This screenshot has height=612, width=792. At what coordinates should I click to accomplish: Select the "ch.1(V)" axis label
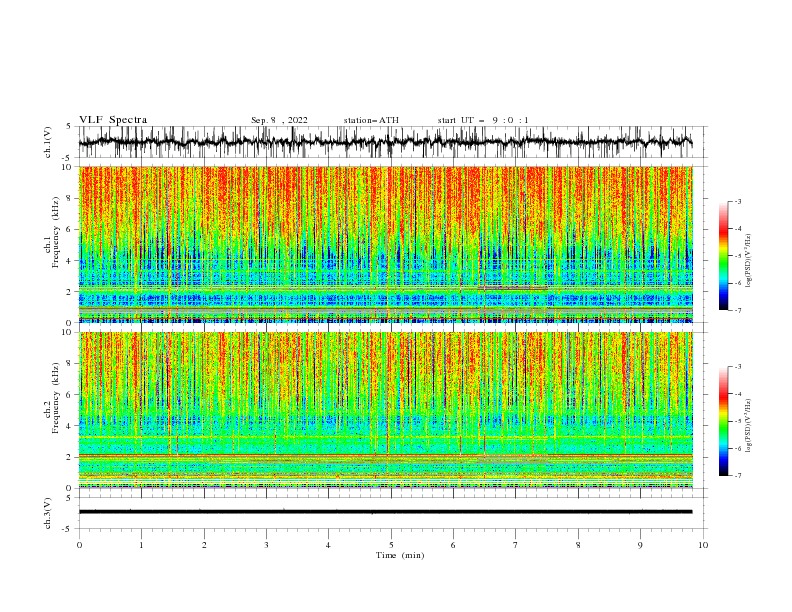pos(48,142)
